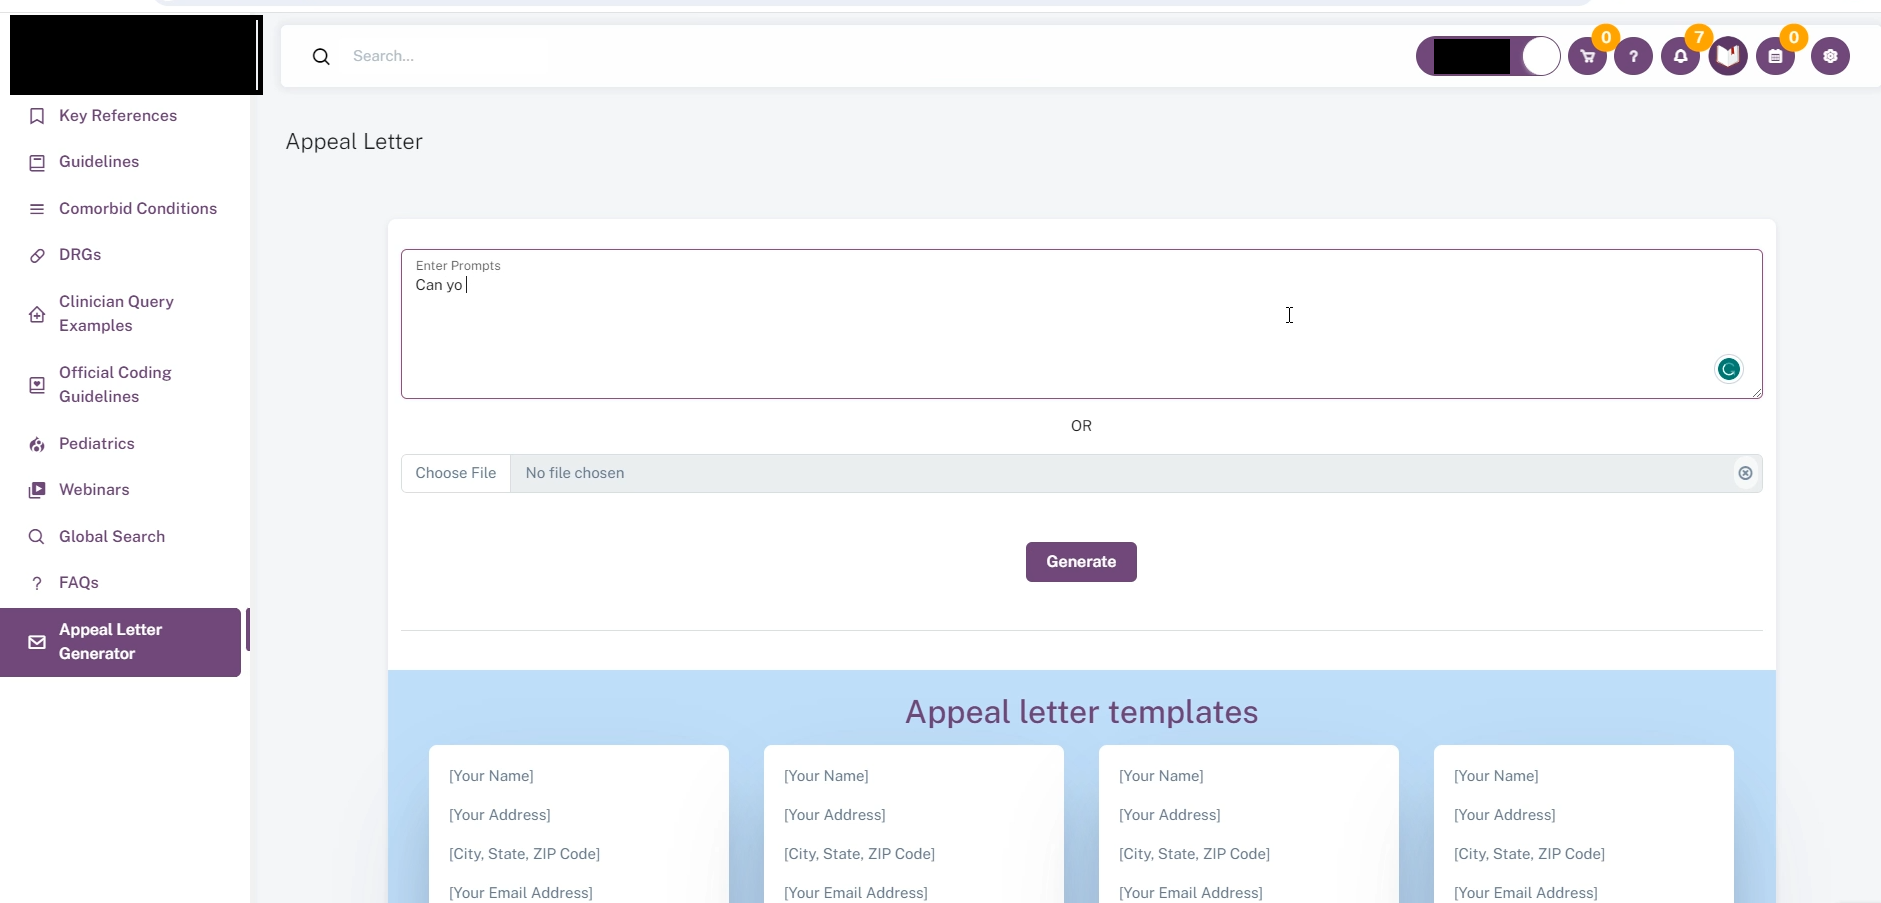Click the Grammarly icon in prompt box
Screen dimensions: 1881x903
click(x=1729, y=370)
